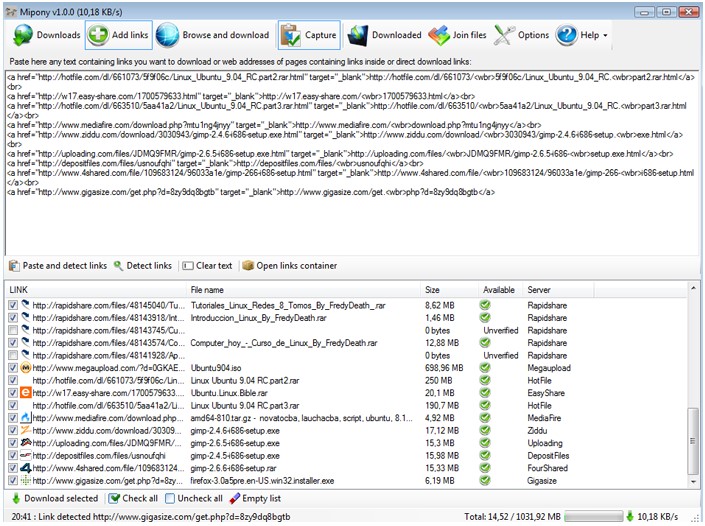
Task: Click the Detect links magnifier icon
Action: coord(118,266)
